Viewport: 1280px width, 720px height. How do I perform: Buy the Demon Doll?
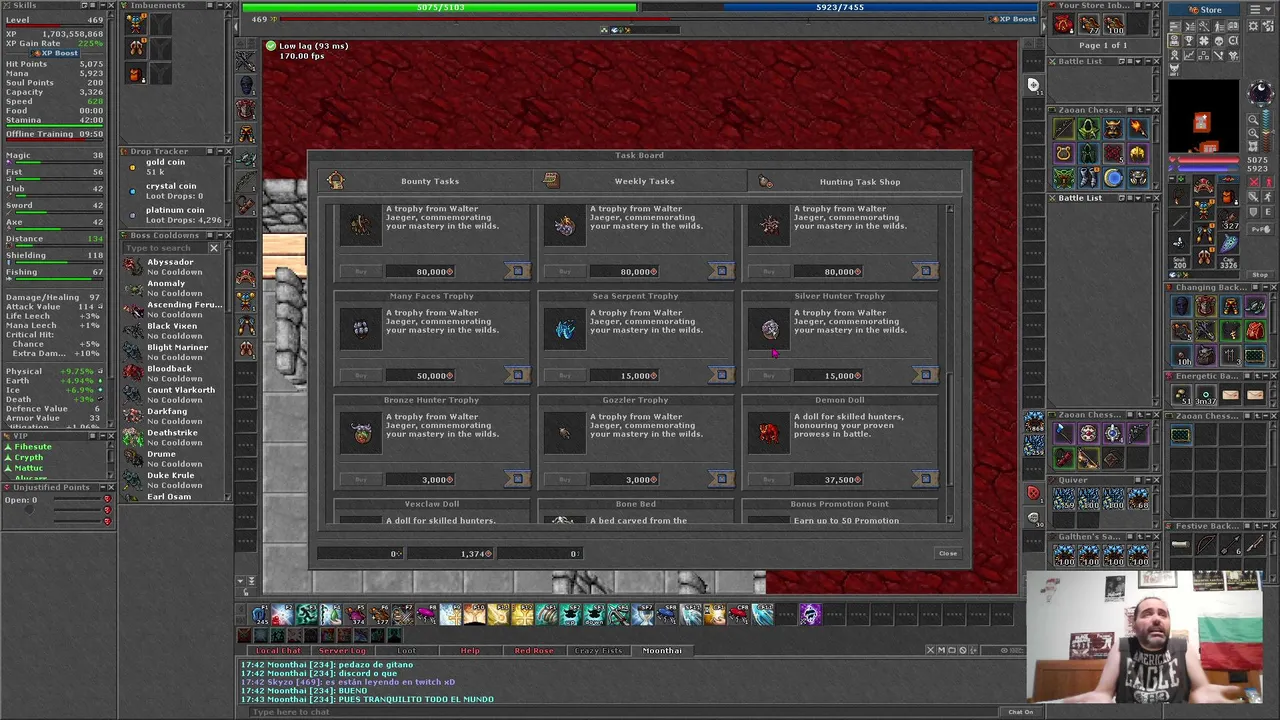point(769,479)
